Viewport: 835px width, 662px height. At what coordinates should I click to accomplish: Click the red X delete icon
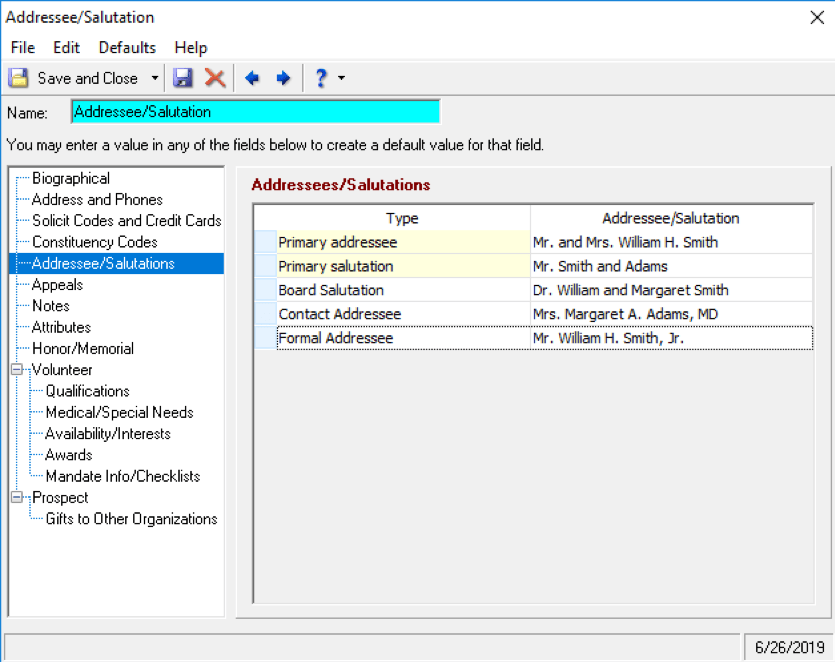(215, 78)
